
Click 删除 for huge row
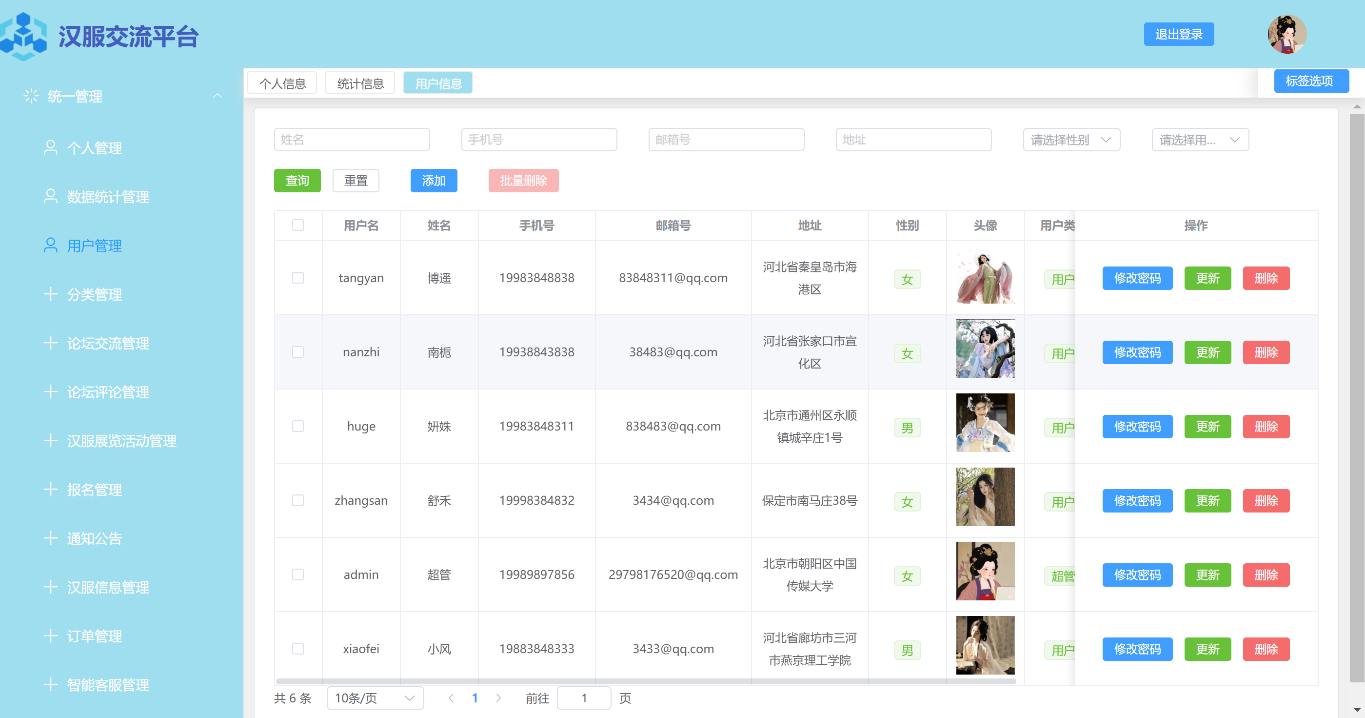point(1266,426)
